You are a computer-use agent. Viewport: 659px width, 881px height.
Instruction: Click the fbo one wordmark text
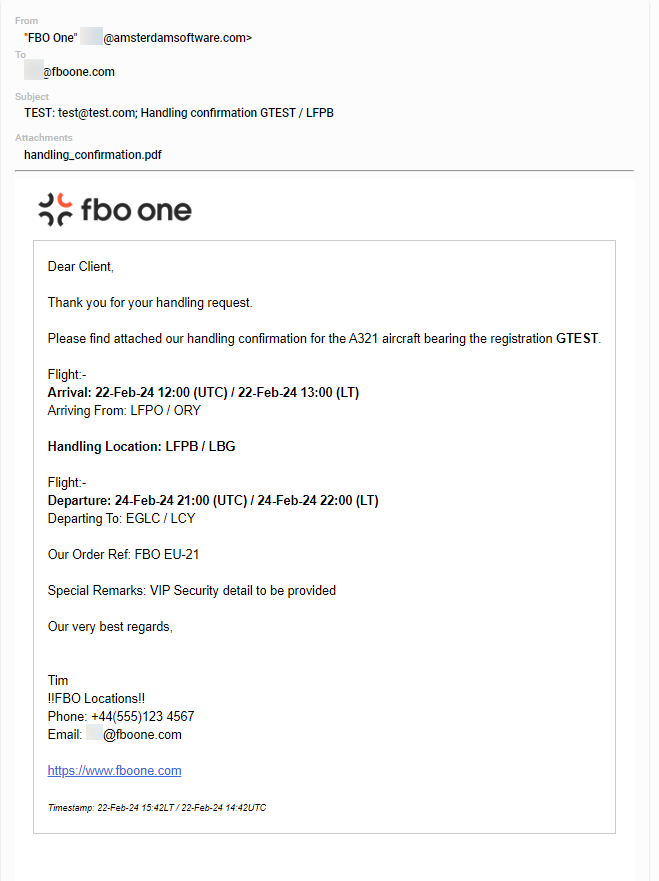[137, 210]
